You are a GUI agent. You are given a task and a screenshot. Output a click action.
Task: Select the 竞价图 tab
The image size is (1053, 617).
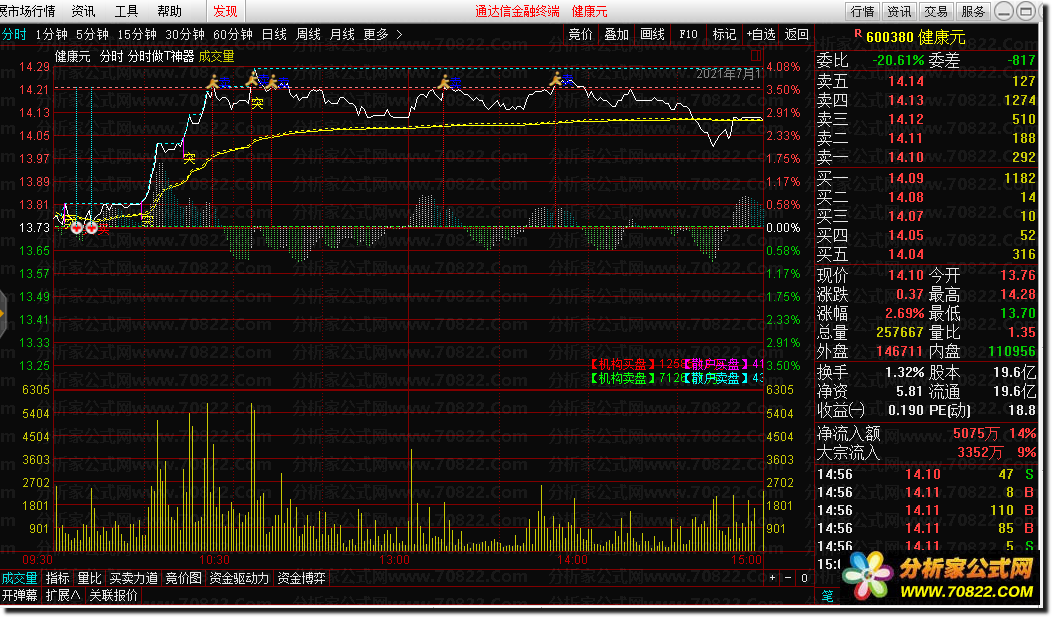click(x=183, y=578)
